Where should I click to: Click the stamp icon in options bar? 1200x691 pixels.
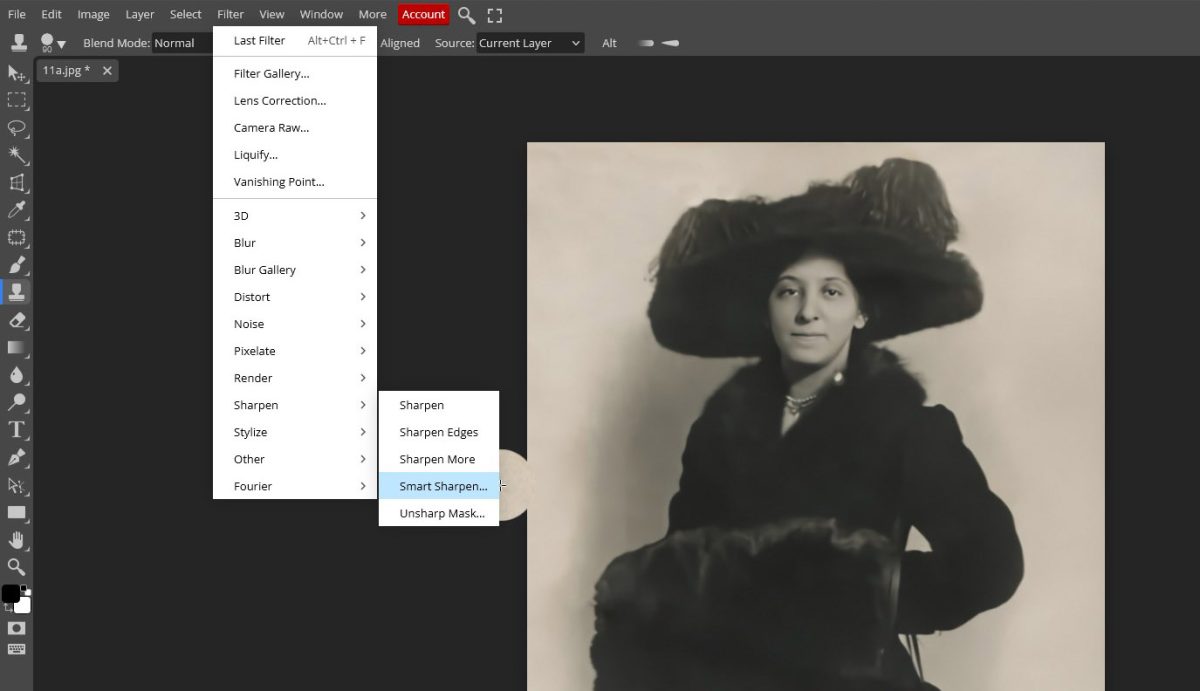pyautogui.click(x=18, y=43)
